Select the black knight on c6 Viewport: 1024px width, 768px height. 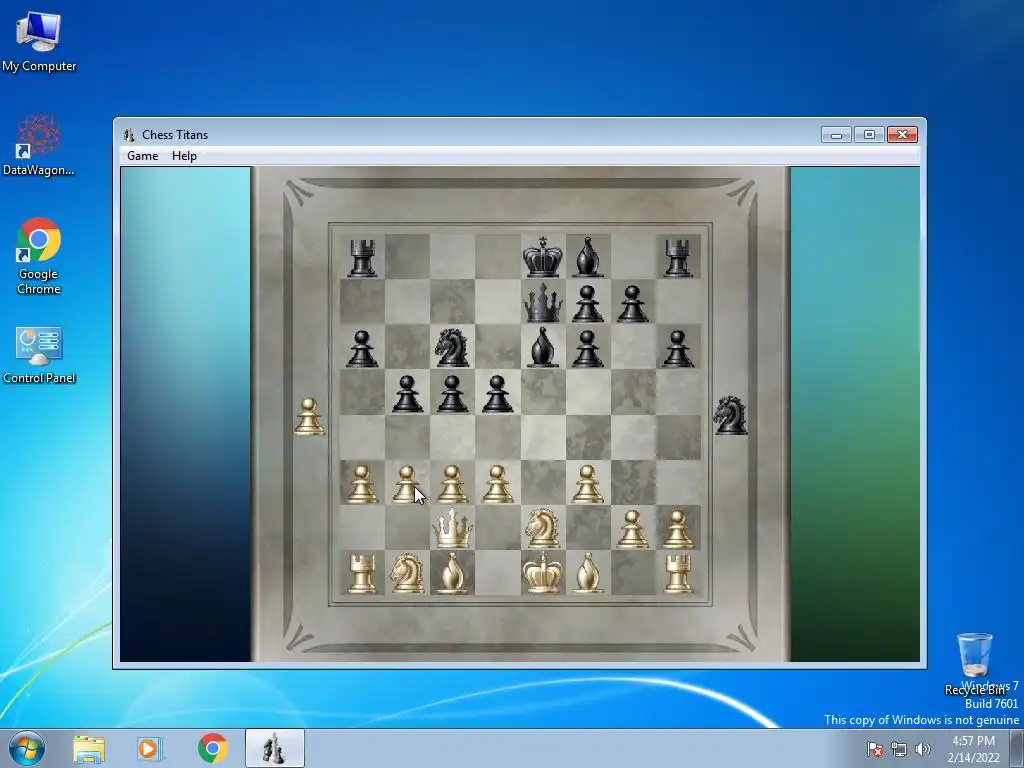453,347
